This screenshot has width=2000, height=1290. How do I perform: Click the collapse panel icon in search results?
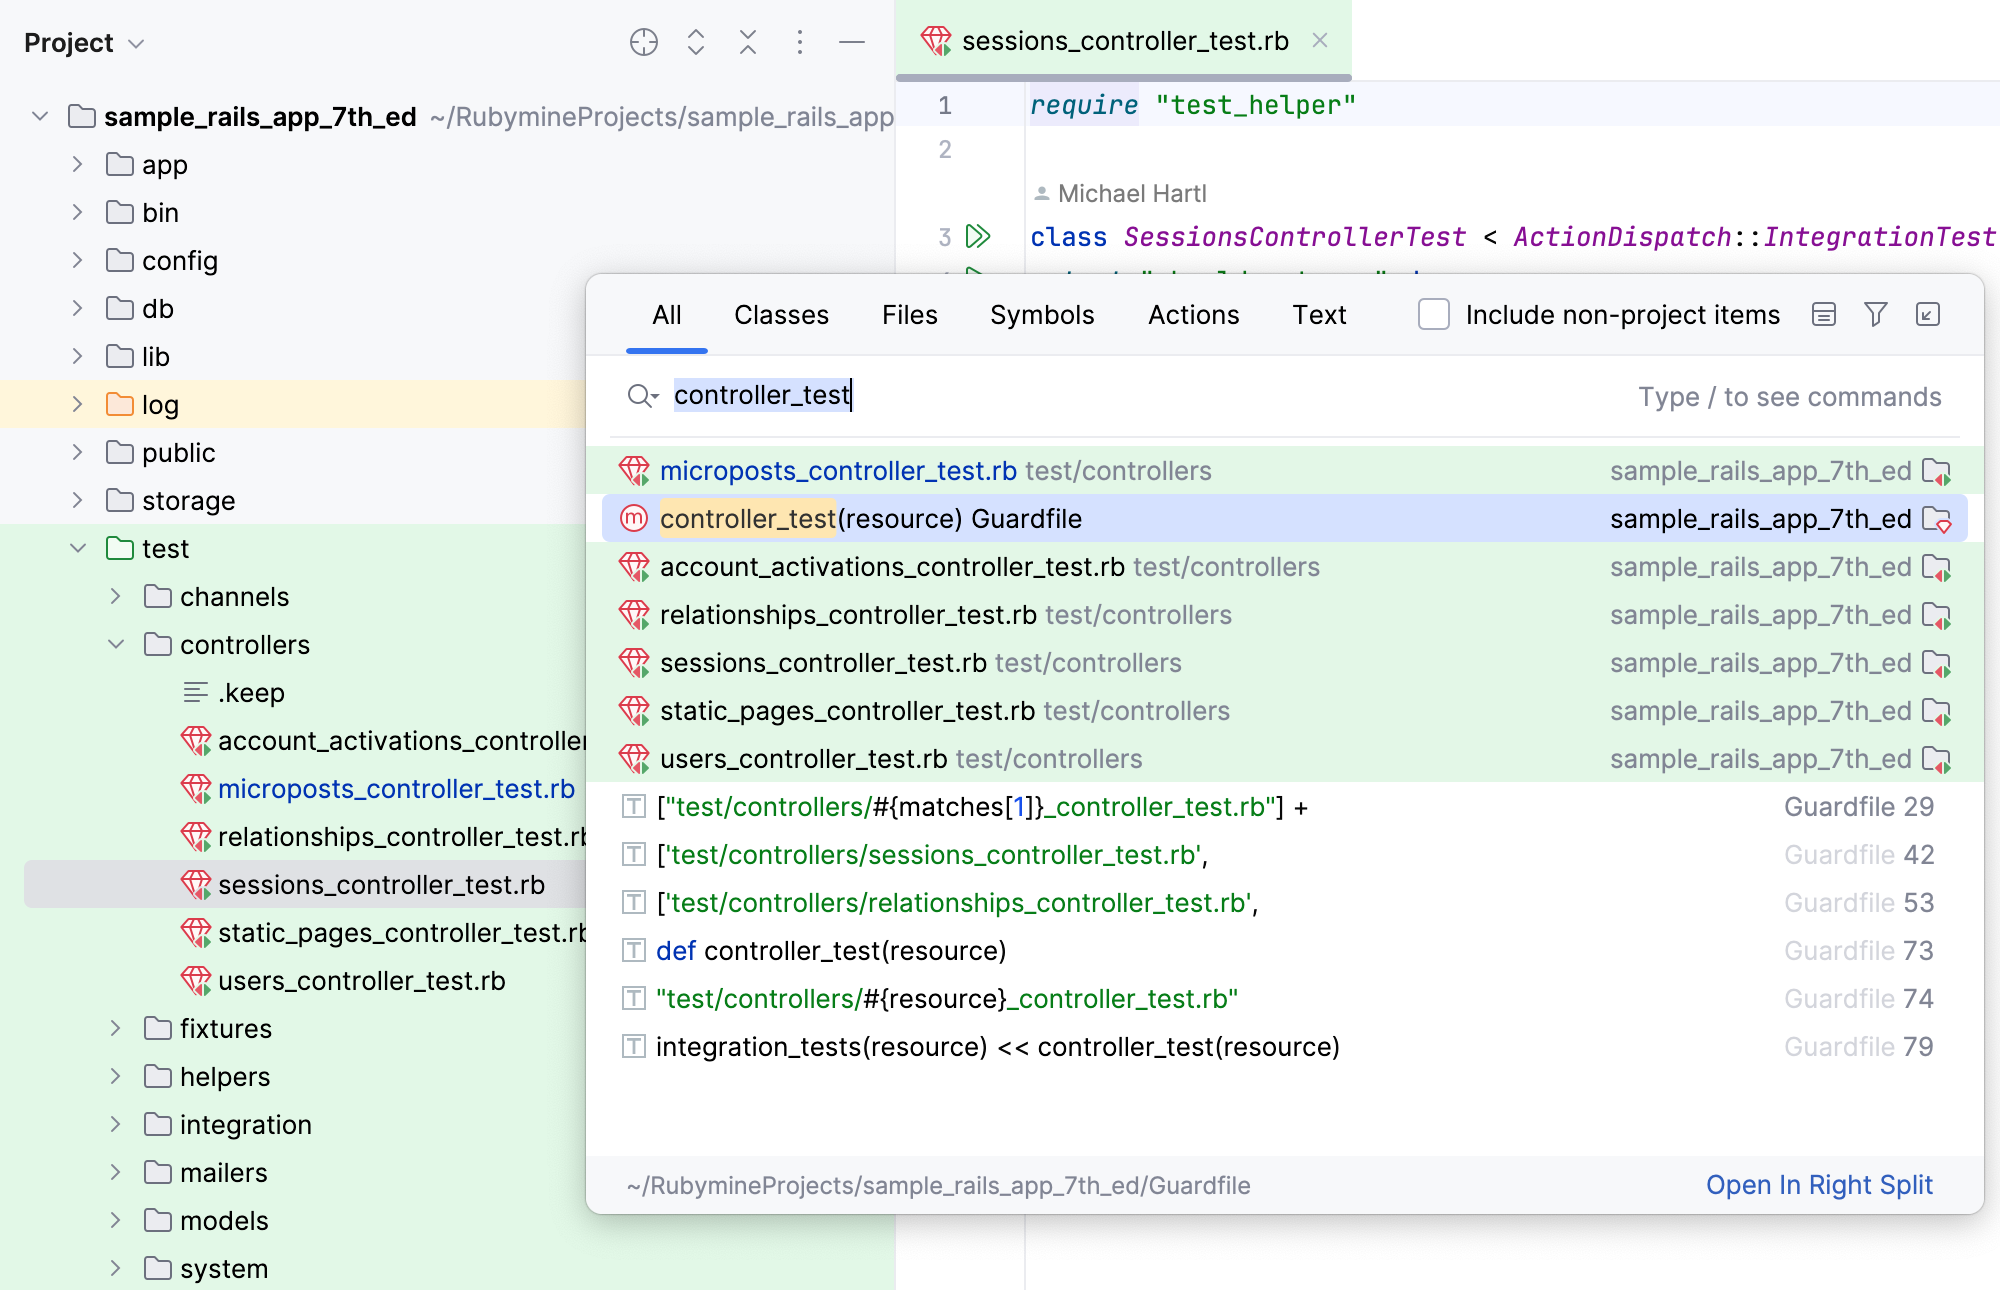1929,316
